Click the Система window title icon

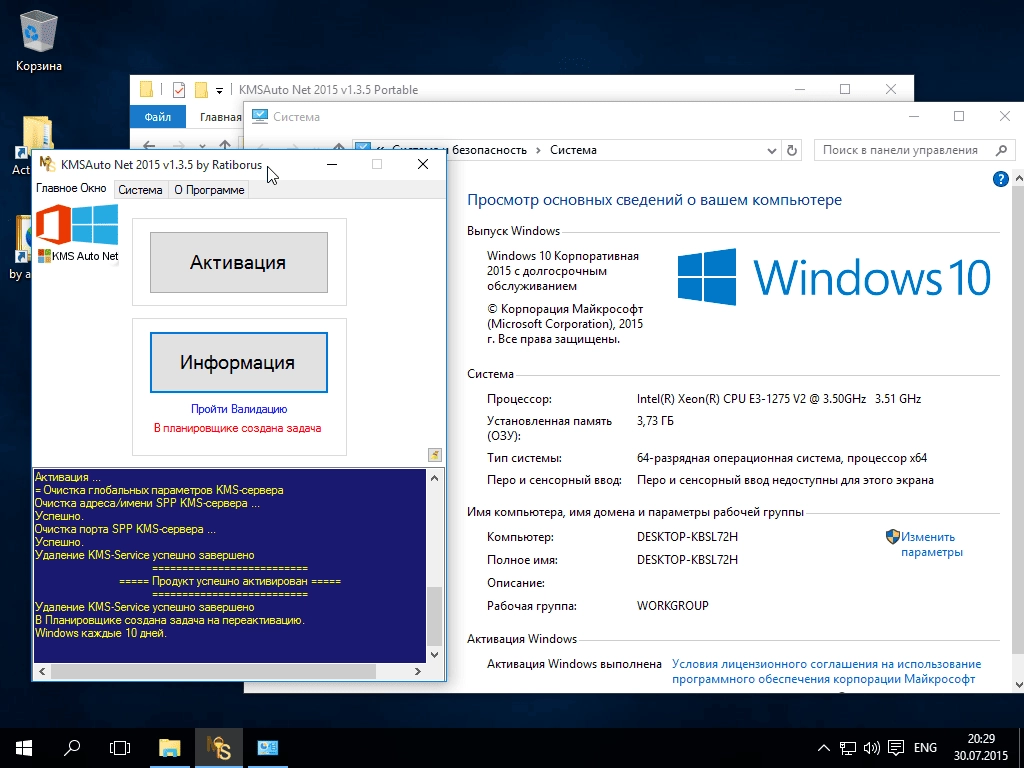tap(260, 116)
